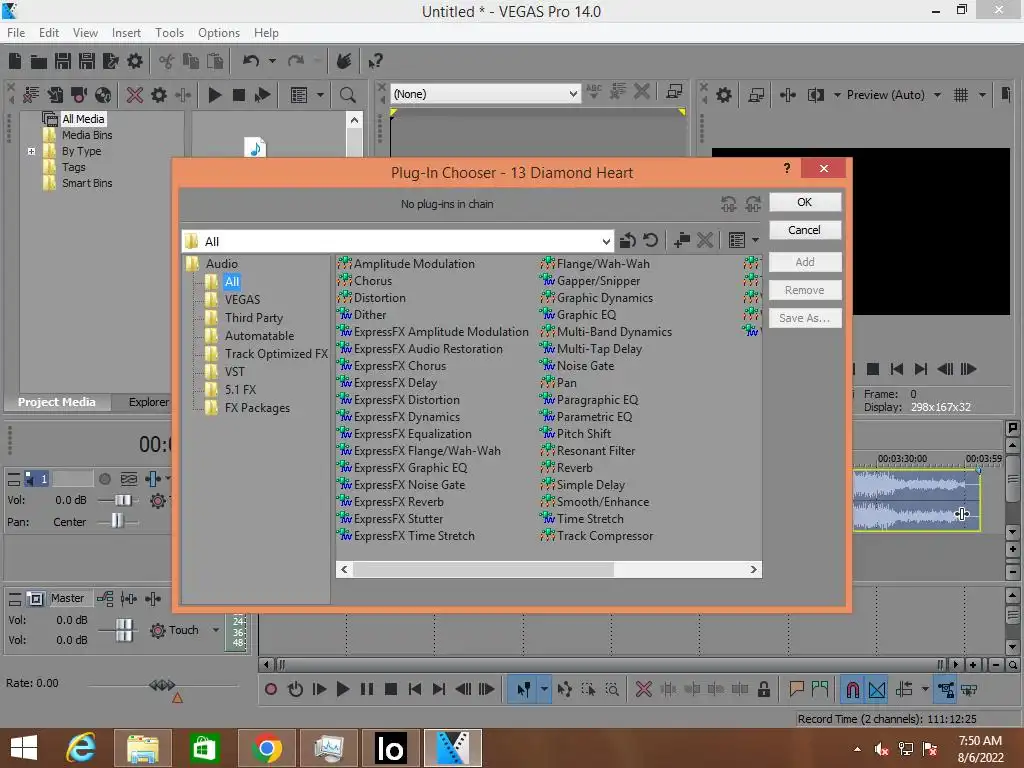Open Views dropdown arrow in Plug-In Chooser
This screenshot has height=768, width=1024.
756,240
